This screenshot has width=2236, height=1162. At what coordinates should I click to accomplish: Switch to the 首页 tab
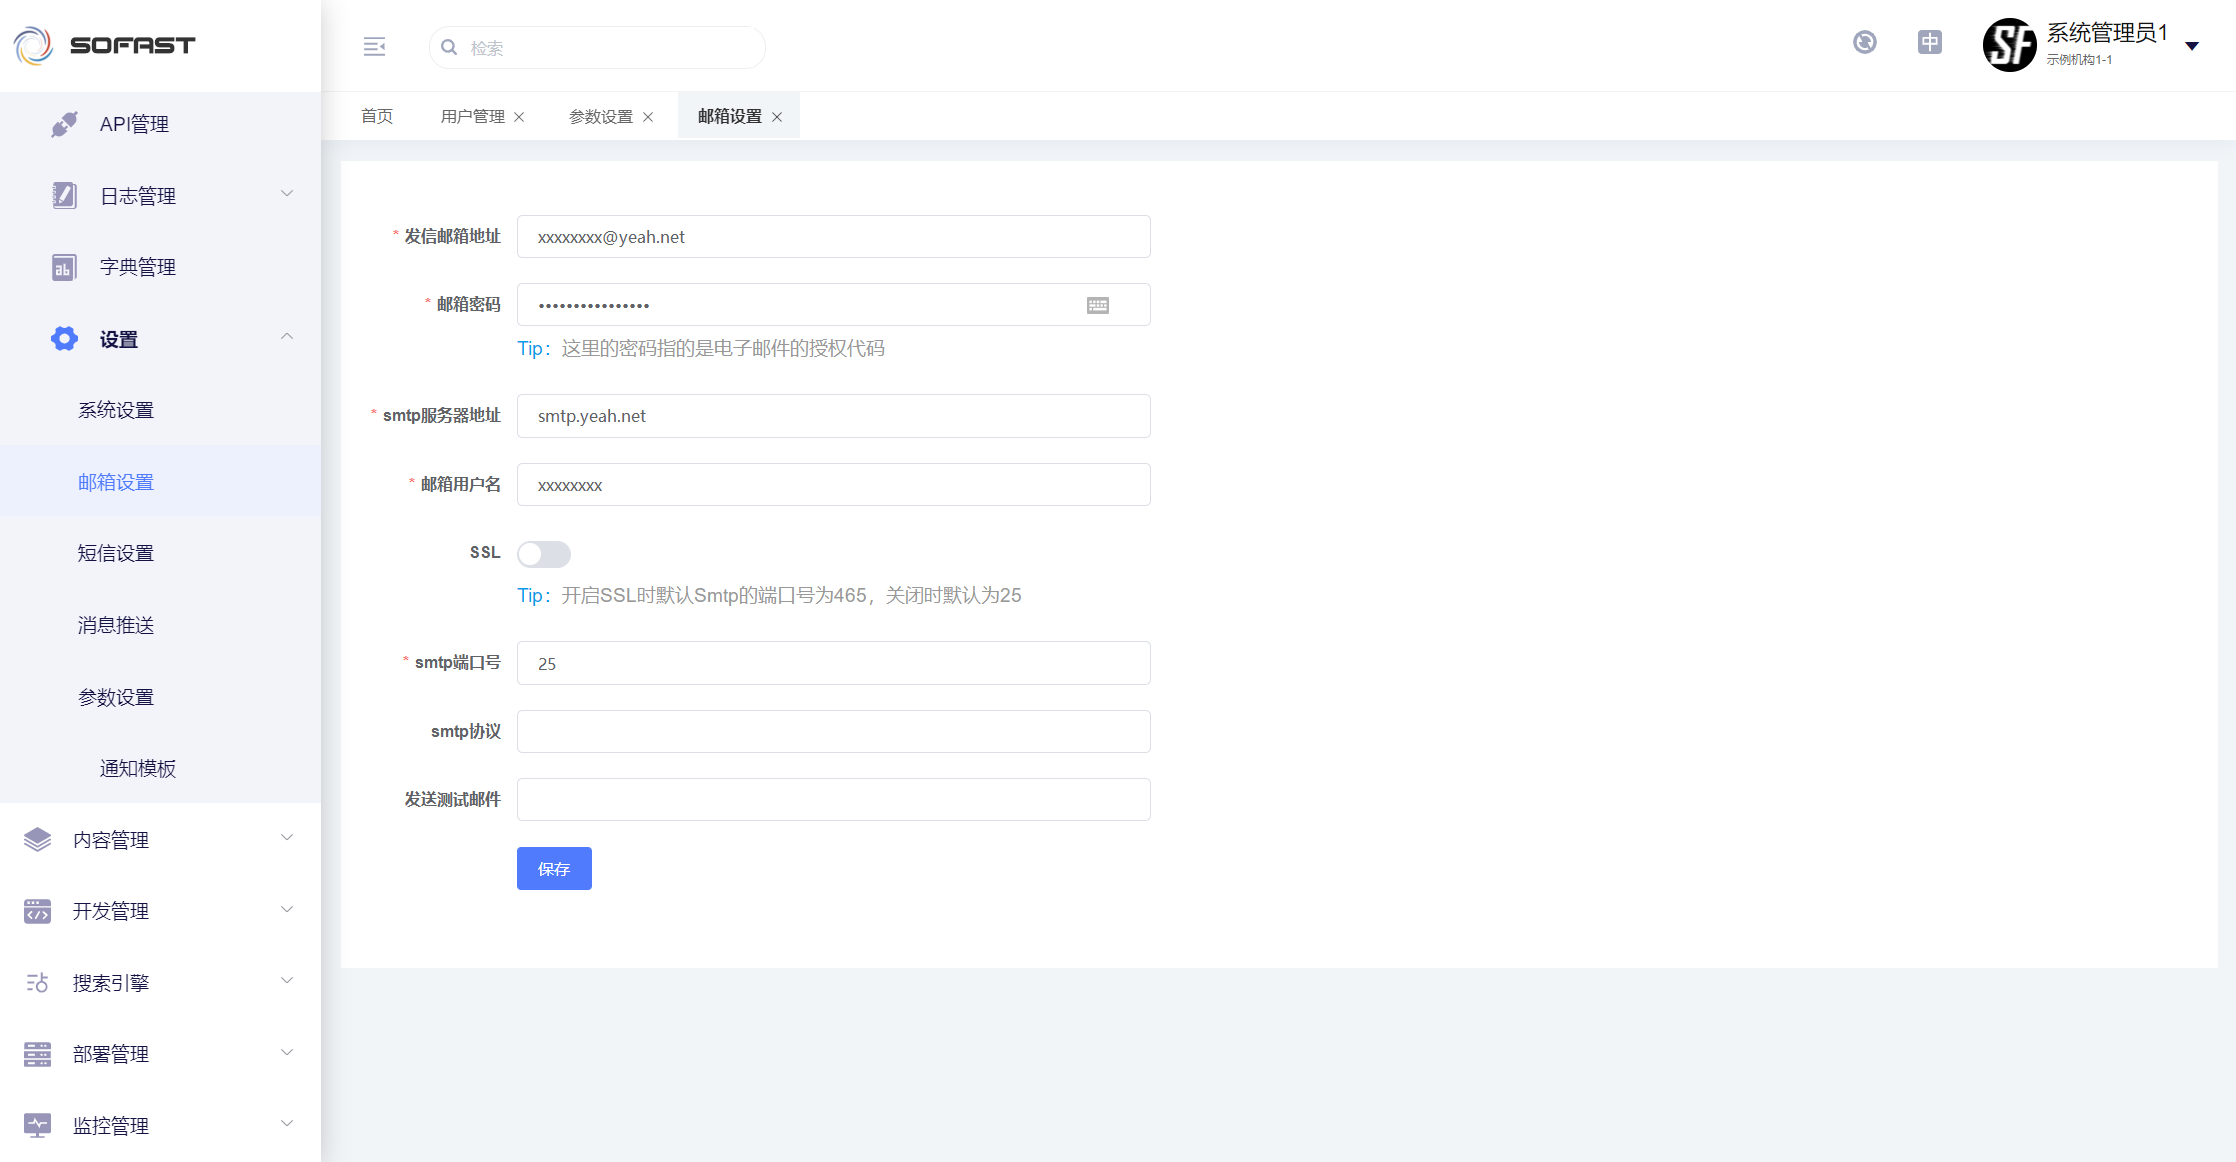(377, 116)
